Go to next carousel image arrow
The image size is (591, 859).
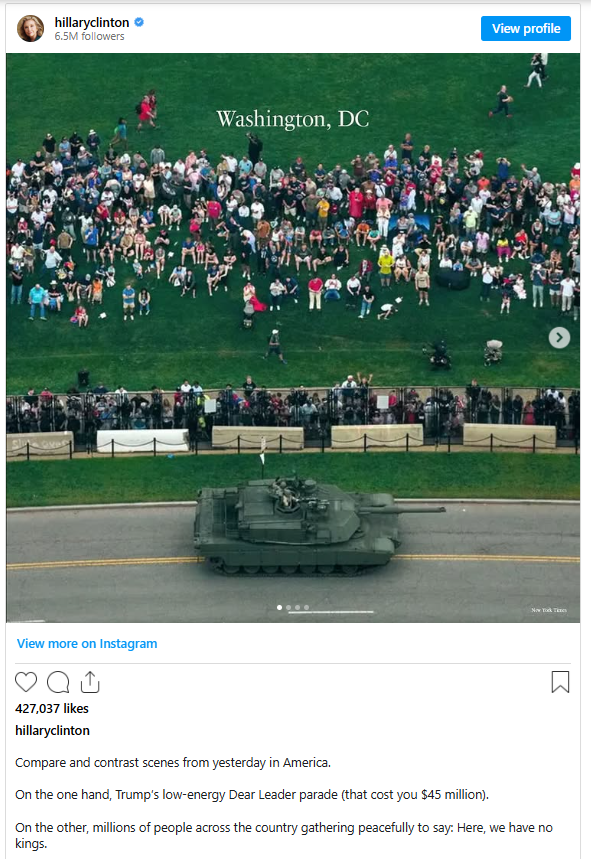559,337
